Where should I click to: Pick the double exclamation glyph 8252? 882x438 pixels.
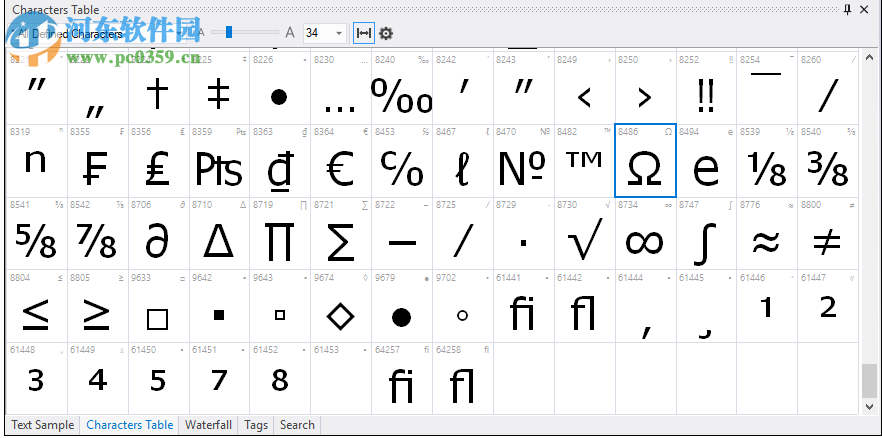pyautogui.click(x=706, y=88)
